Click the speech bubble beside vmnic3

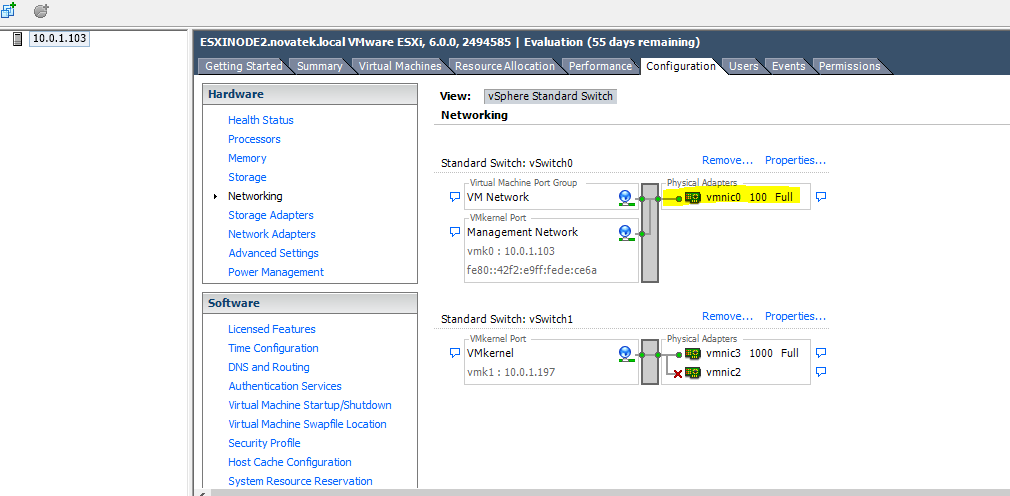pos(821,353)
